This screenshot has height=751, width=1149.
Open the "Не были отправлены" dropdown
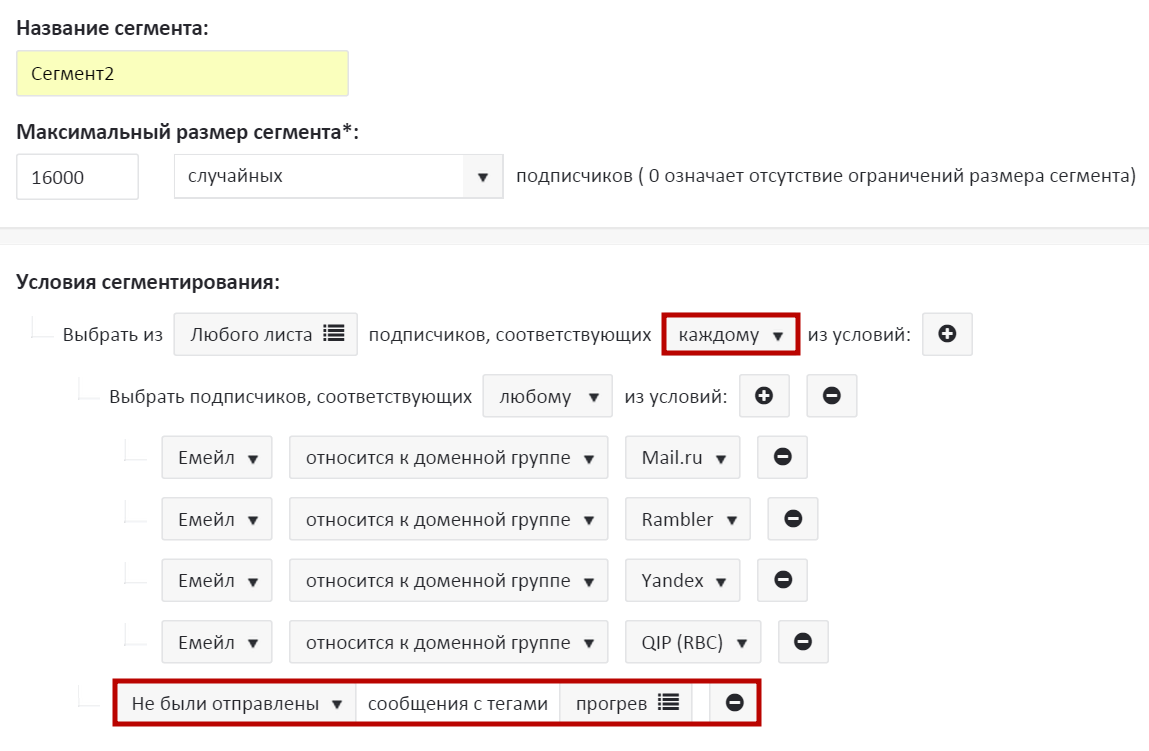point(236,703)
